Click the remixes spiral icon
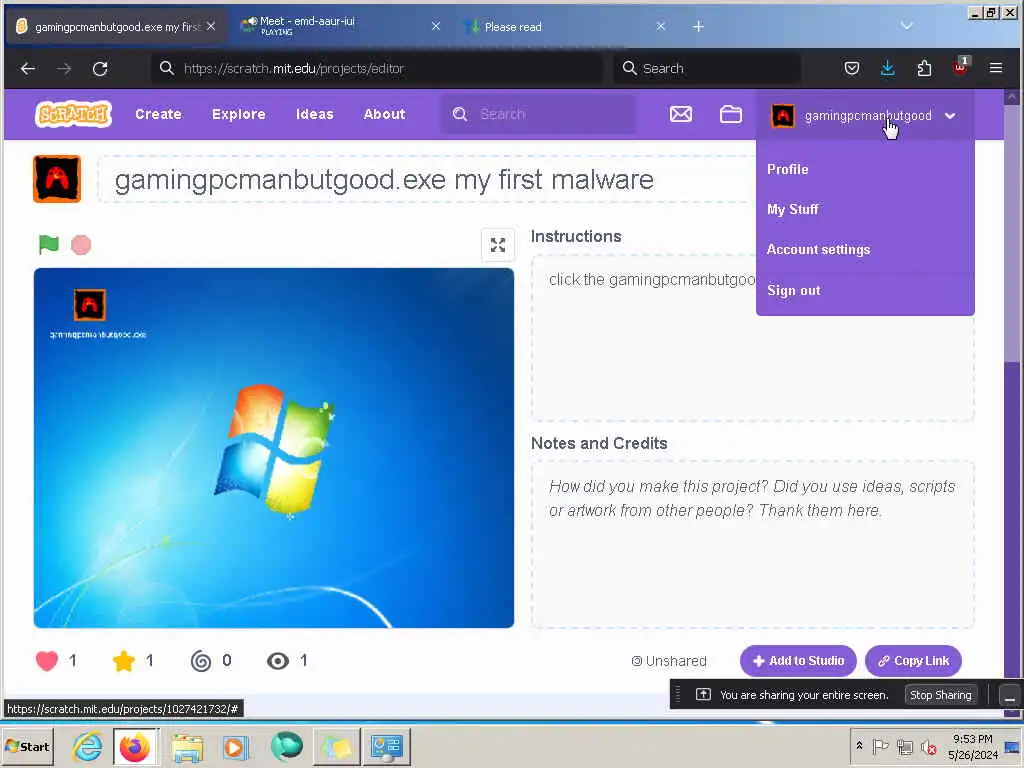The height and width of the screenshot is (768, 1024). click(200, 661)
